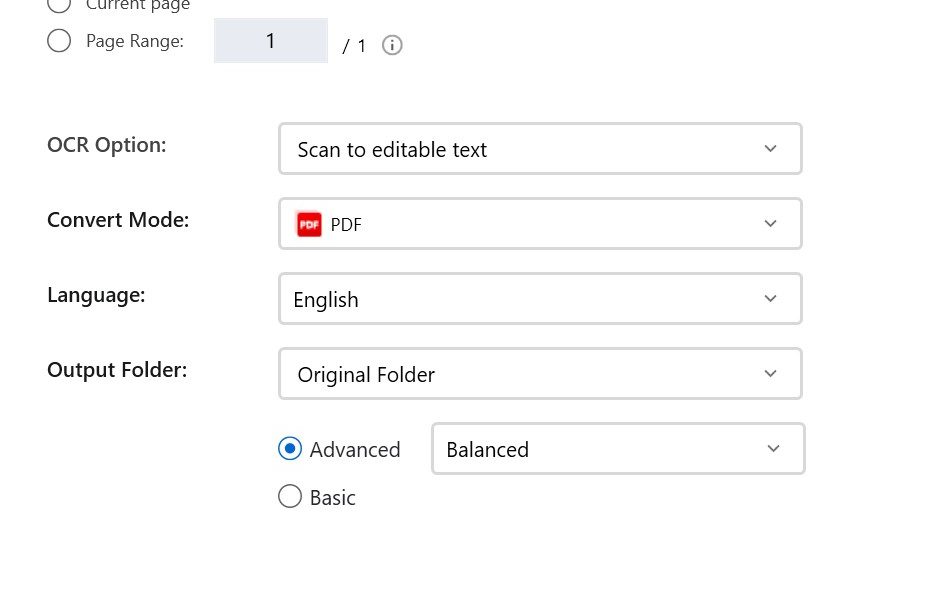The image size is (939, 600).
Task: Expand the OCR Option chevron arrow
Action: 770,149
